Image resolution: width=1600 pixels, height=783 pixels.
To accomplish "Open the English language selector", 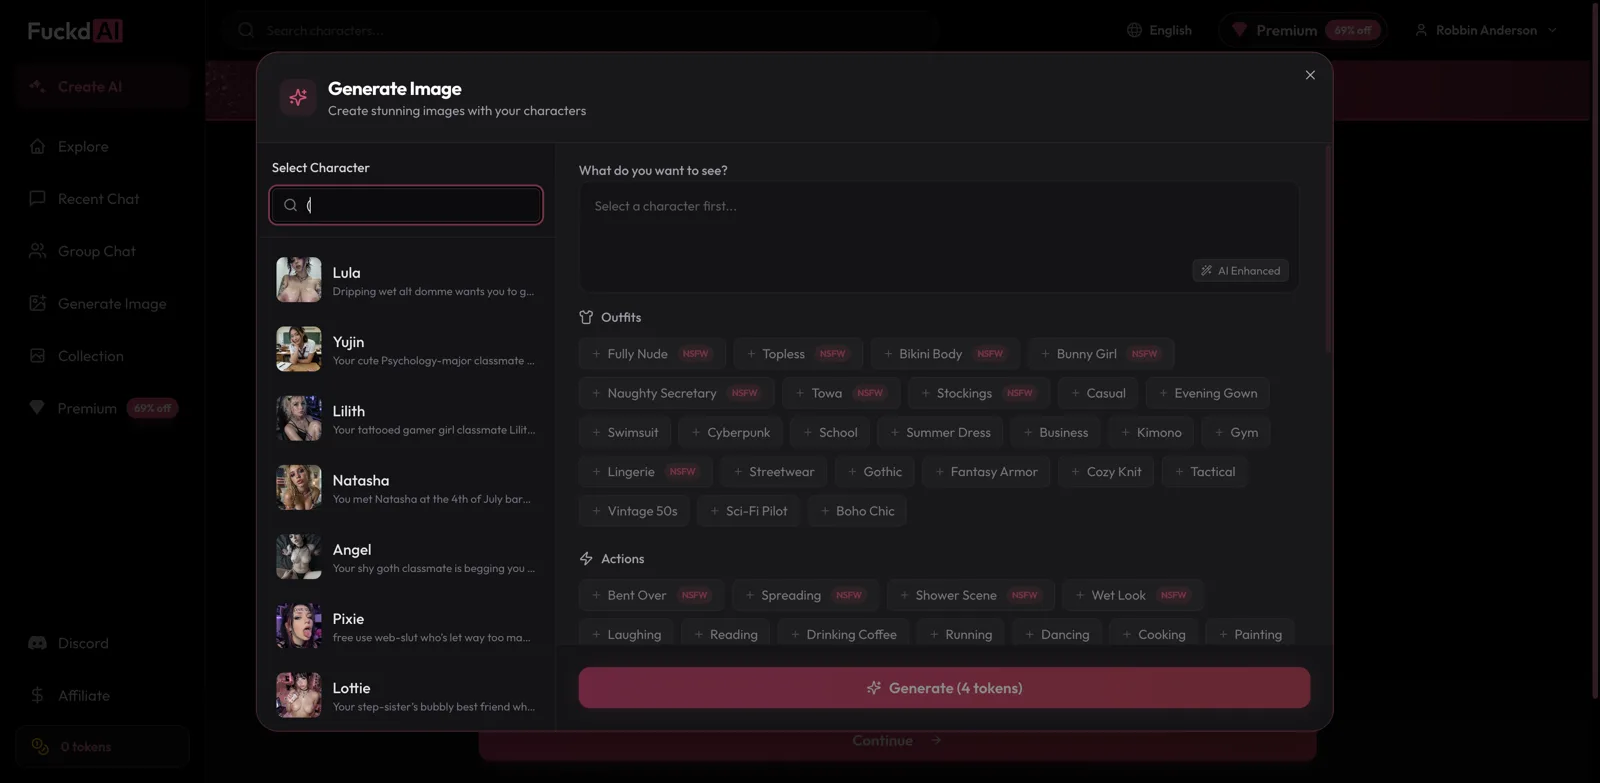I will point(1159,30).
